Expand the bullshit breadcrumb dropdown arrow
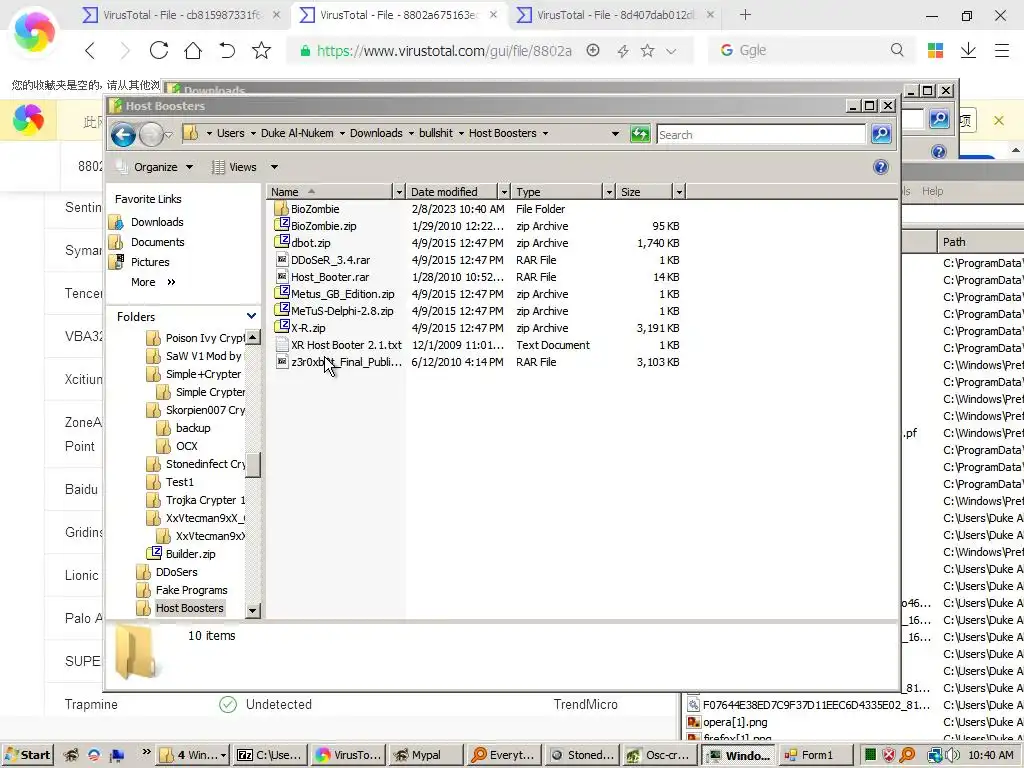 [x=461, y=133]
